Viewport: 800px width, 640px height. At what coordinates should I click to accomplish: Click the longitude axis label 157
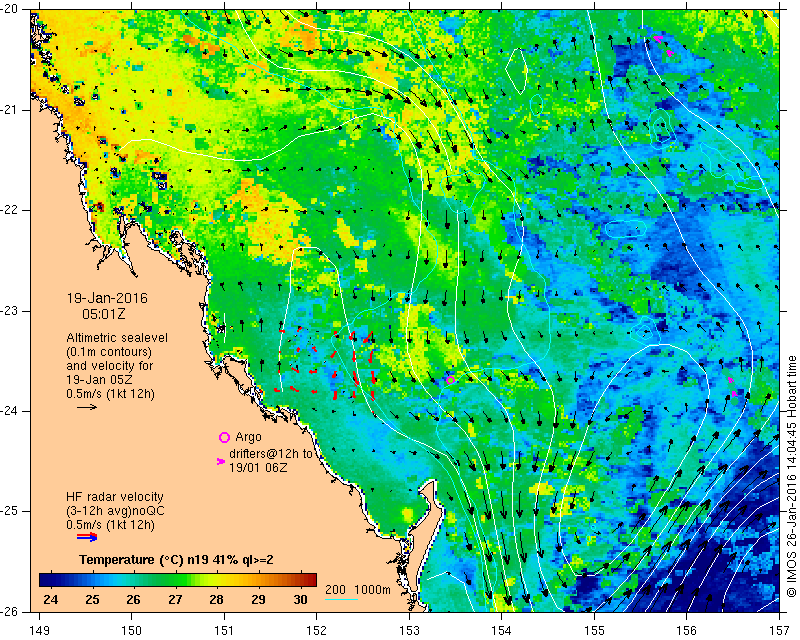[x=780, y=631]
